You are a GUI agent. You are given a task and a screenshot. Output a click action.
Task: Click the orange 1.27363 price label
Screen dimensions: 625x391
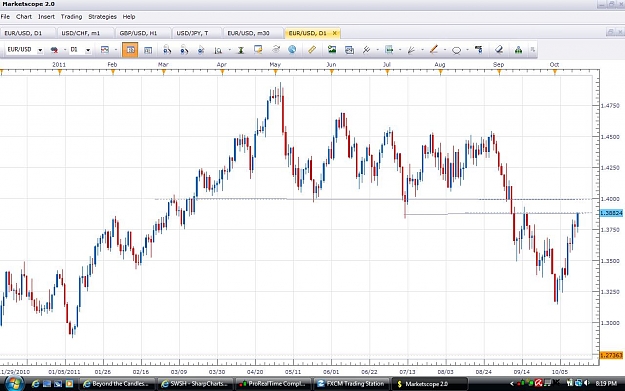(x=611, y=355)
